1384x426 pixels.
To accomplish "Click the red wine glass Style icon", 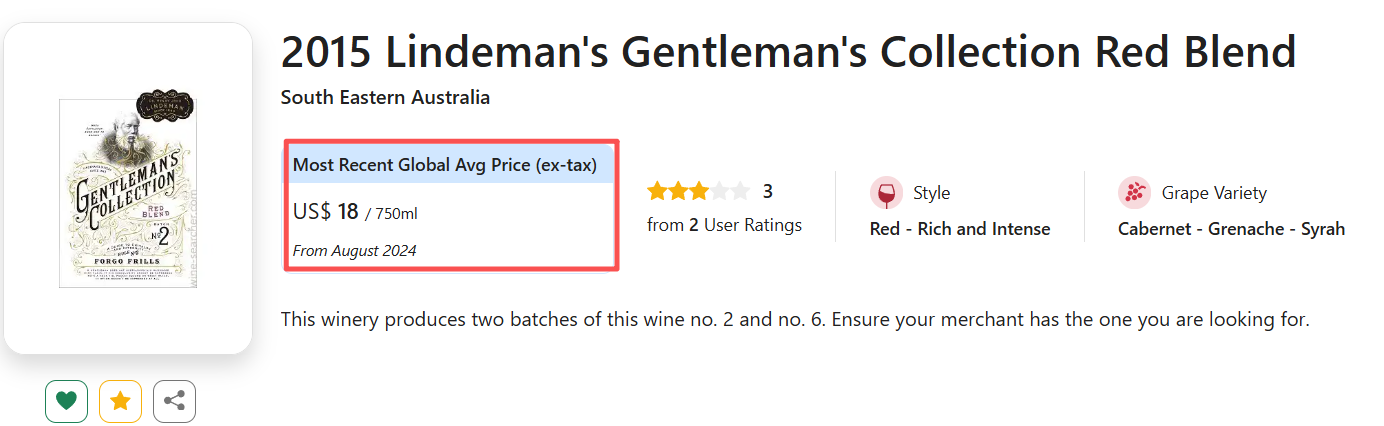I will pyautogui.click(x=886, y=193).
